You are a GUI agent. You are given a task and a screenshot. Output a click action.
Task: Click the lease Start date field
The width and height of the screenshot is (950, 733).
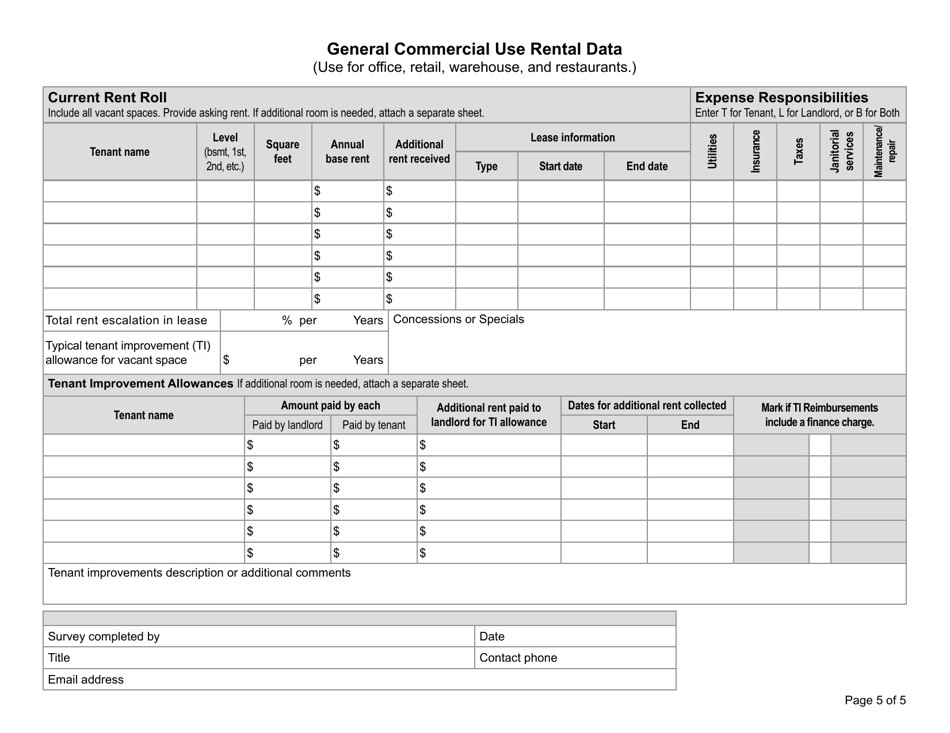pyautogui.click(x=562, y=189)
